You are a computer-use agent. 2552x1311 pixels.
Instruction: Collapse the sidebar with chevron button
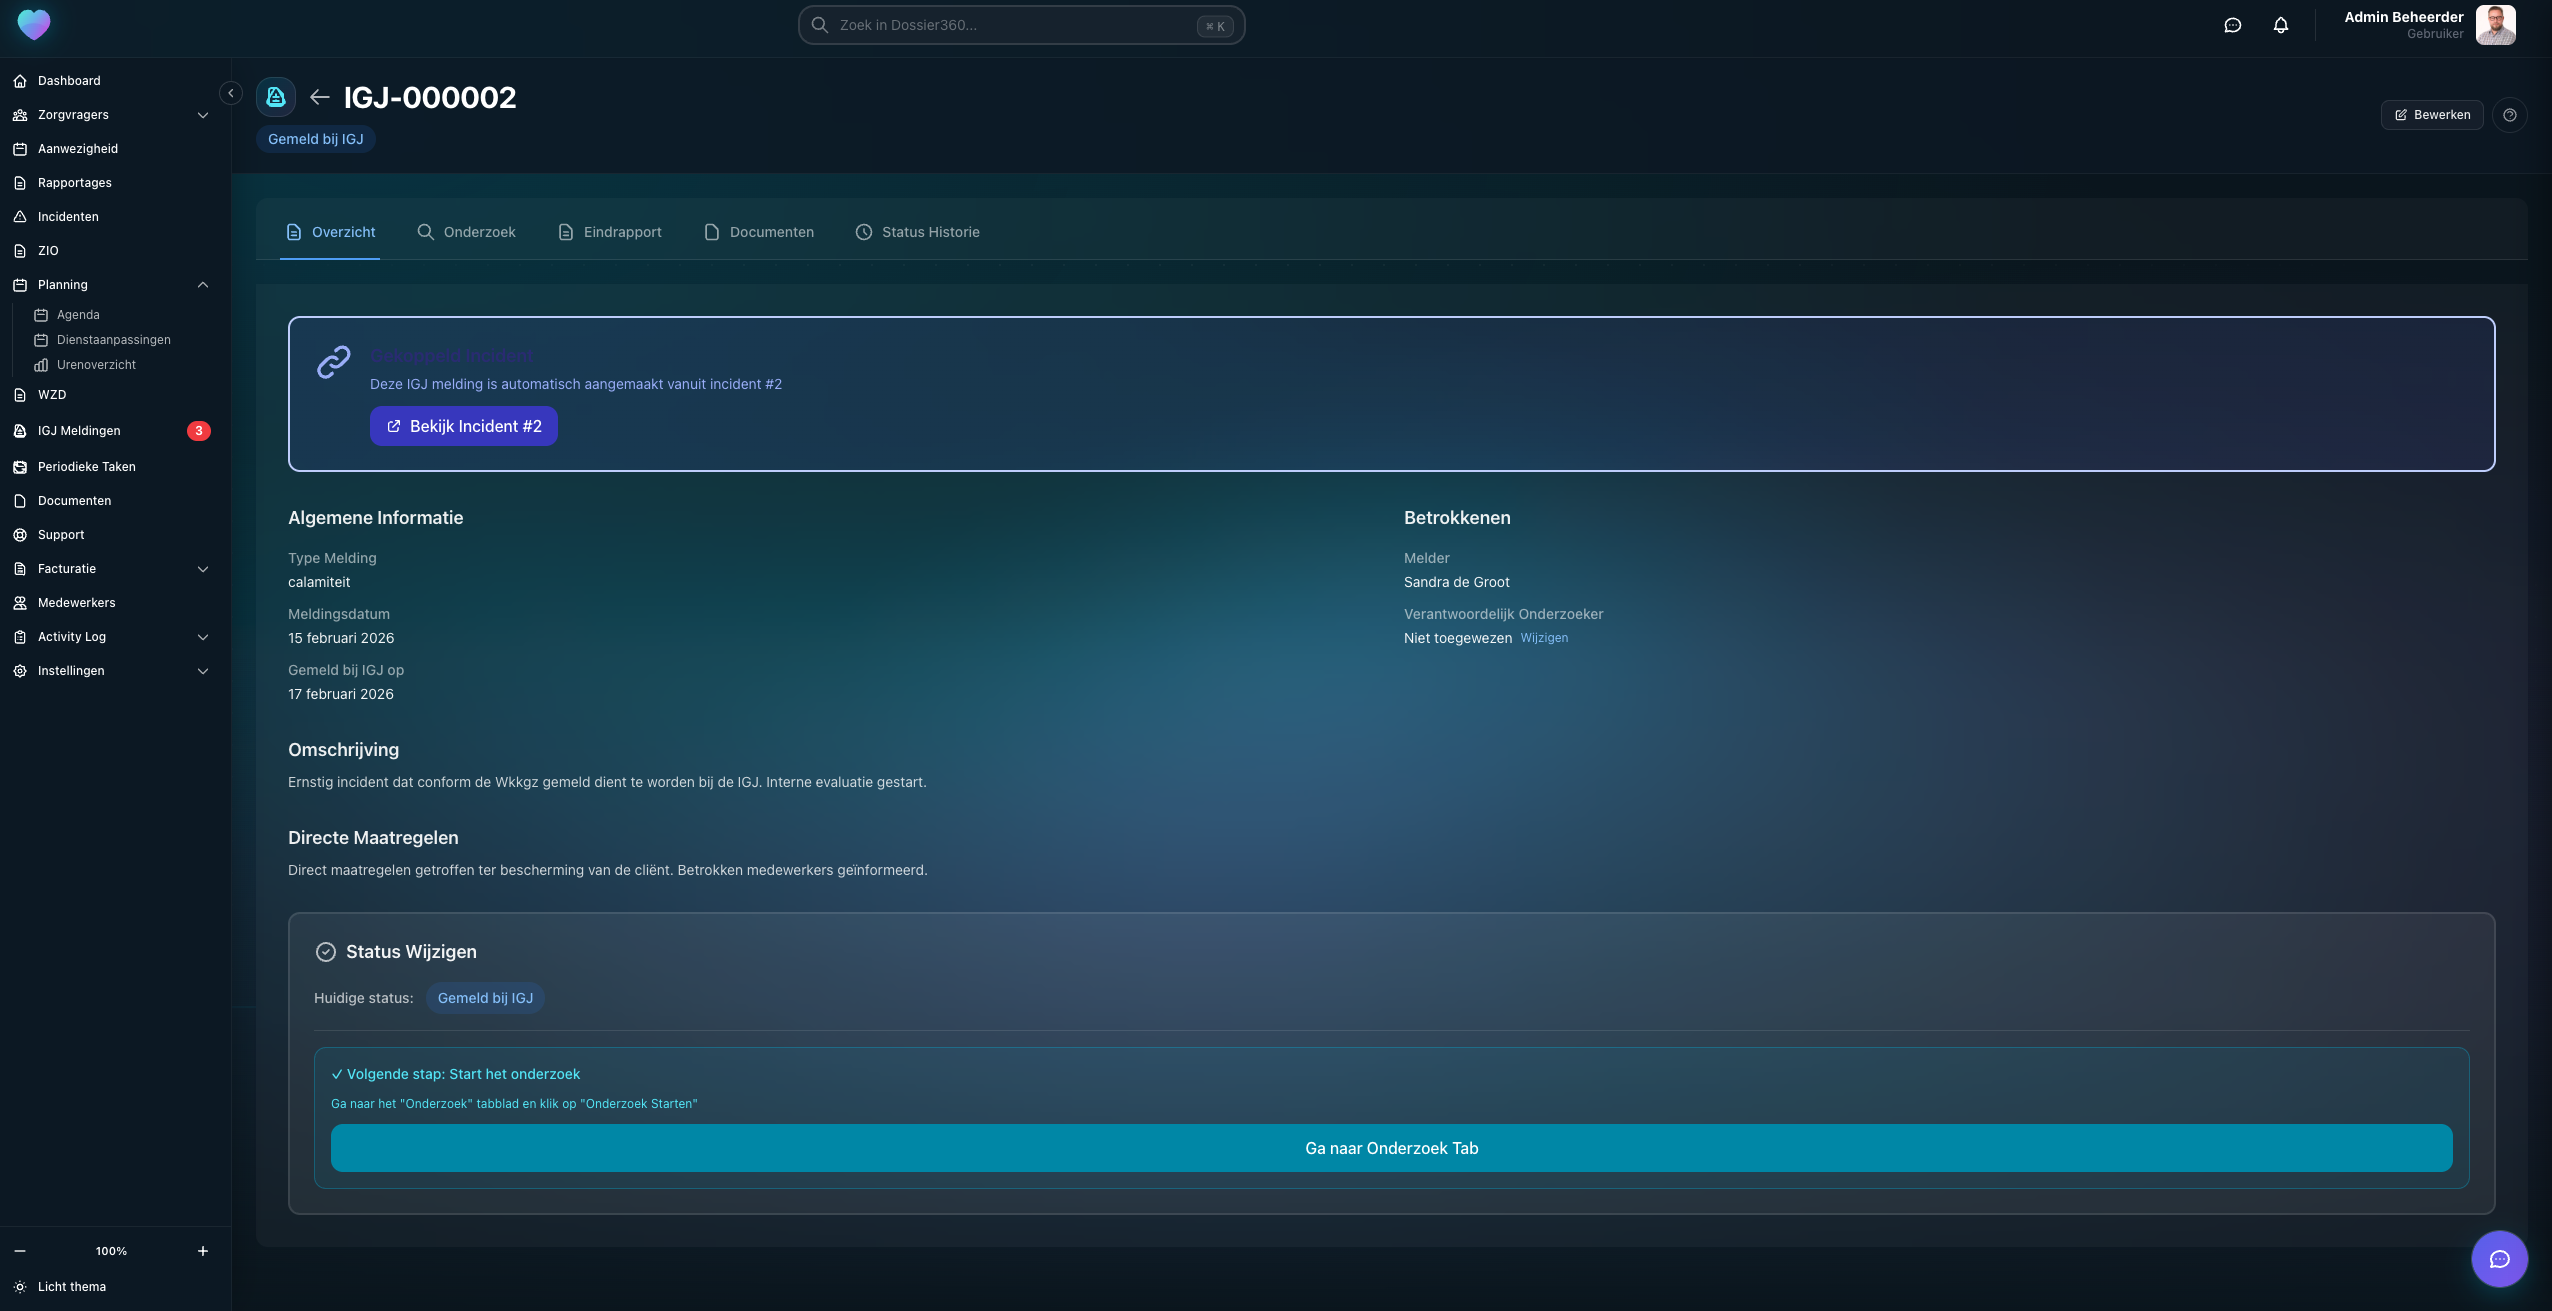(x=231, y=93)
